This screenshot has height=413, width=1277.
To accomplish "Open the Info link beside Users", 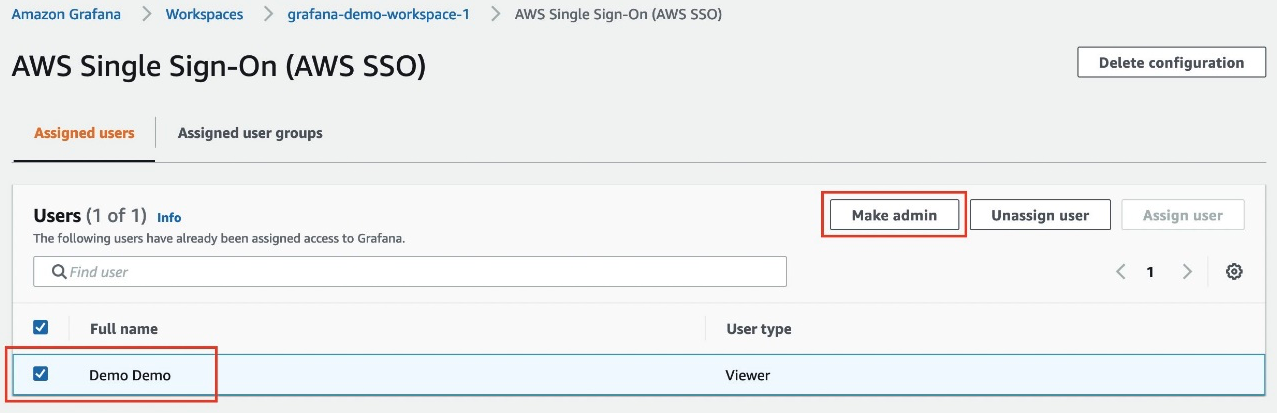I will [169, 217].
